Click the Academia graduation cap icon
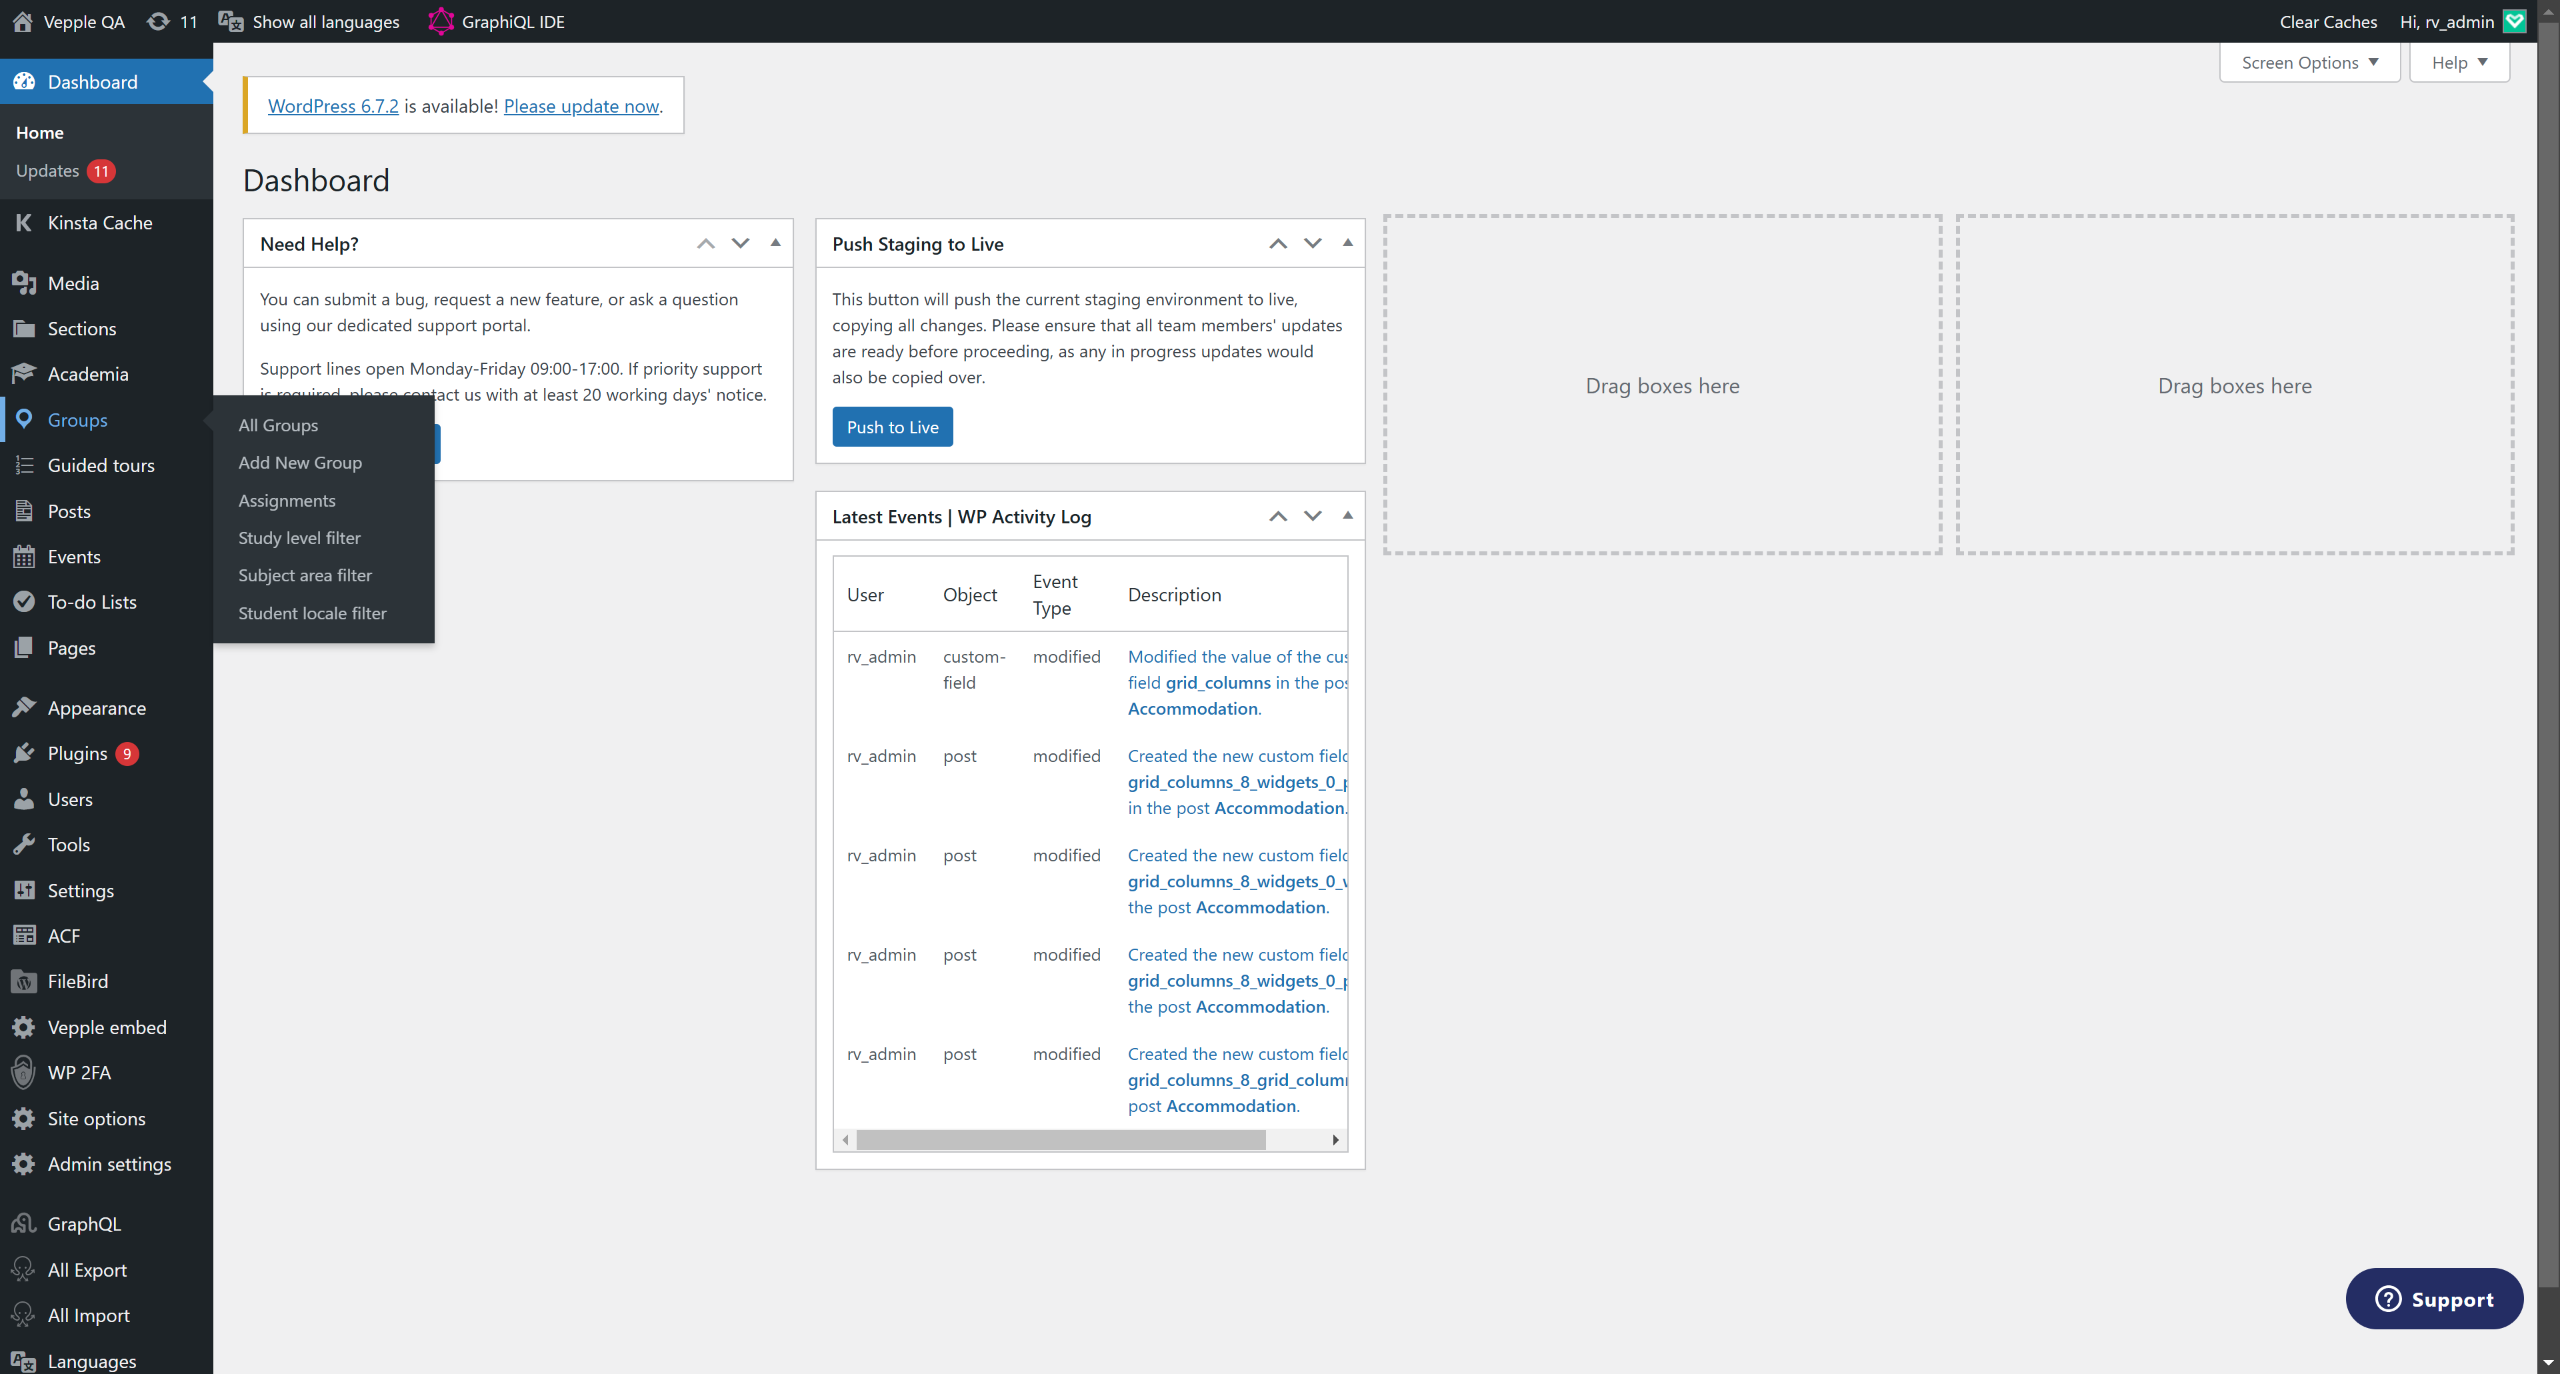2560x1374 pixels. [x=24, y=374]
